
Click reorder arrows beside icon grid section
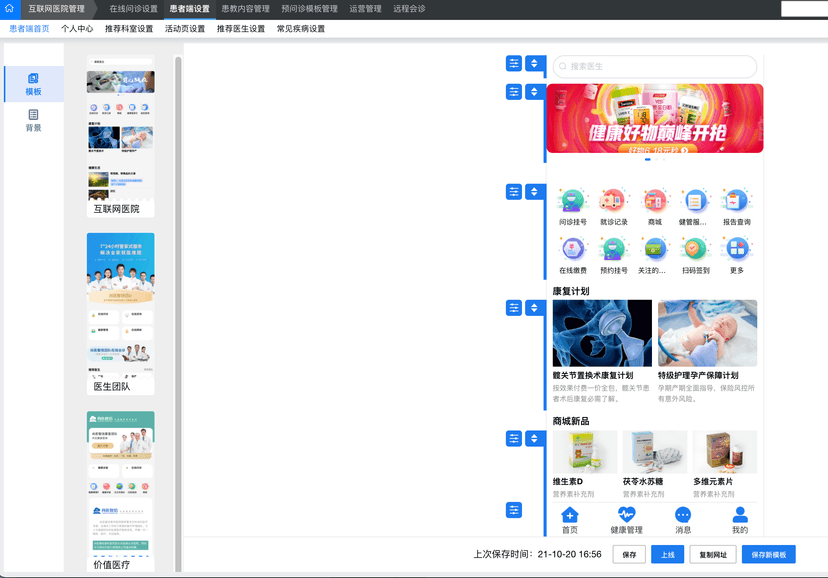click(534, 192)
